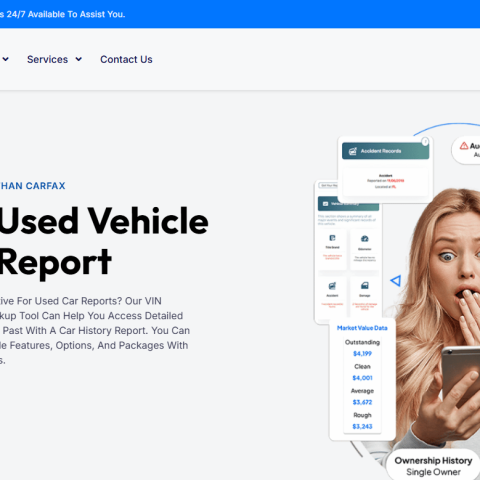
Task: Click the Vehicle Summary header icon
Action: [326, 203]
